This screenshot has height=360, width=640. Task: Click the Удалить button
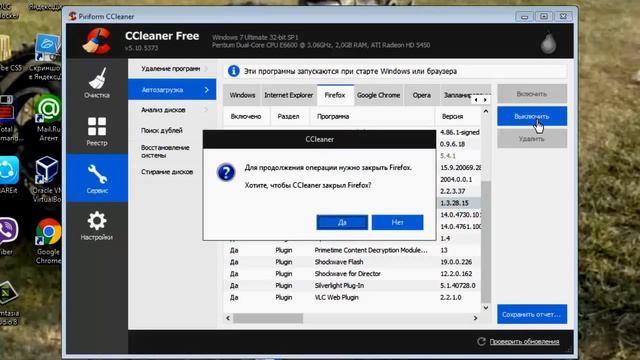(532, 139)
